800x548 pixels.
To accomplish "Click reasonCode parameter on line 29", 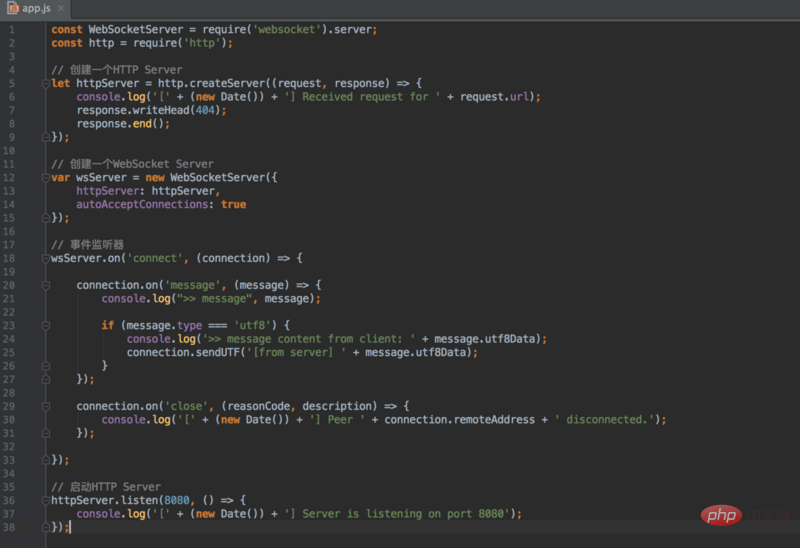I will click(x=259, y=406).
